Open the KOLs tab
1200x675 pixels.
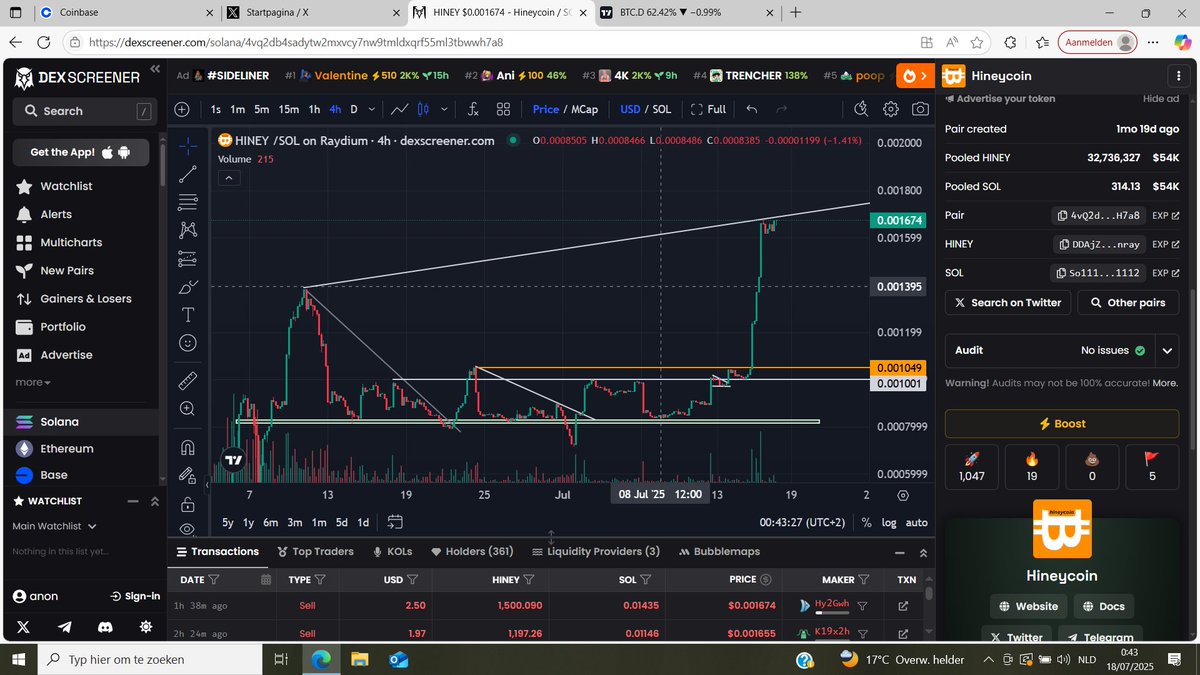point(391,551)
